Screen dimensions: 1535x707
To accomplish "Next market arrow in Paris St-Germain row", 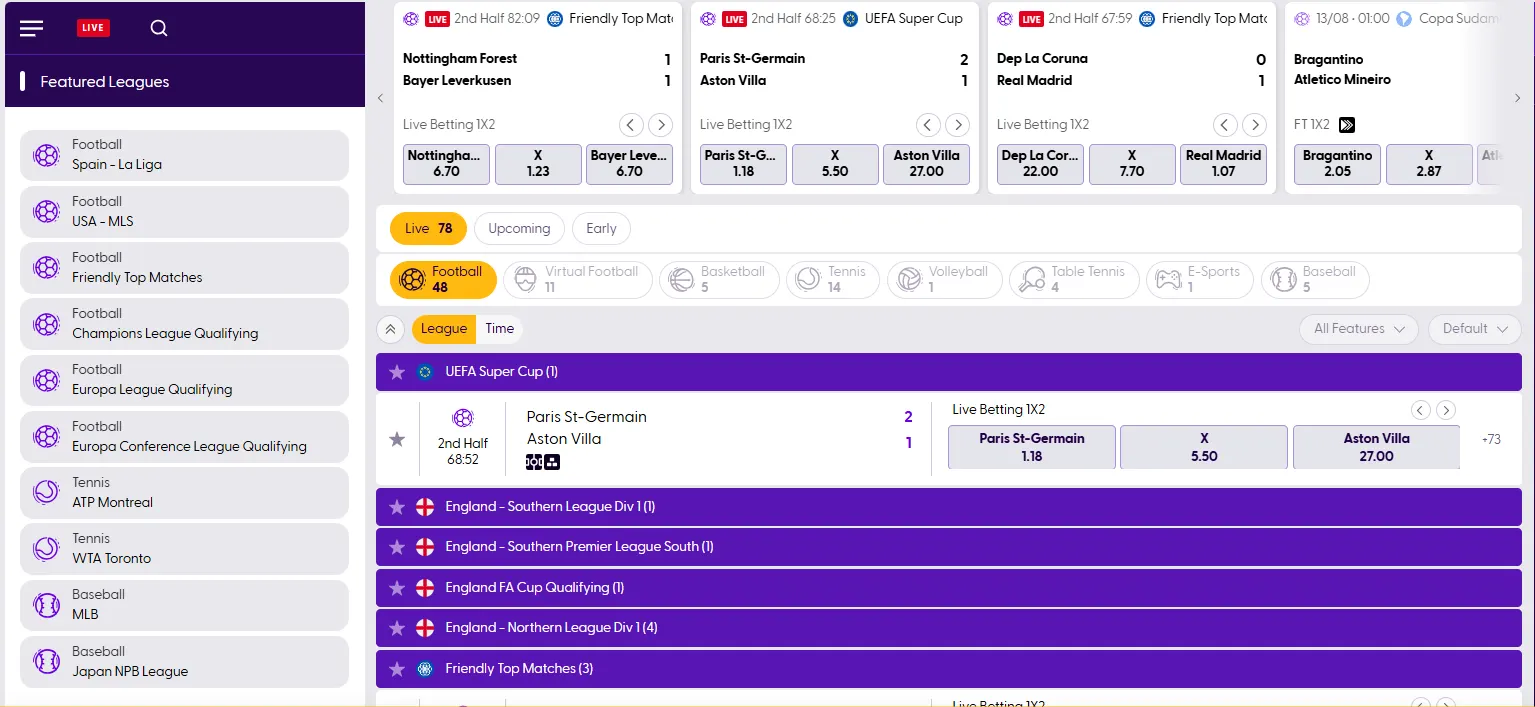I will coord(1446,410).
